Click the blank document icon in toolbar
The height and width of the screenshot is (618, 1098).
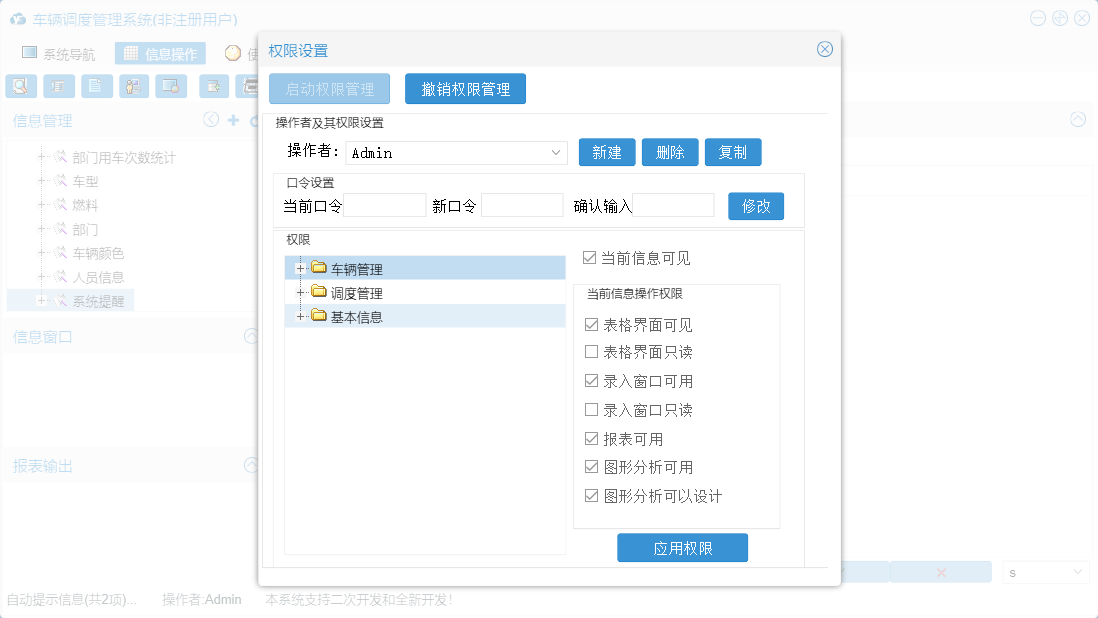[x=96, y=86]
